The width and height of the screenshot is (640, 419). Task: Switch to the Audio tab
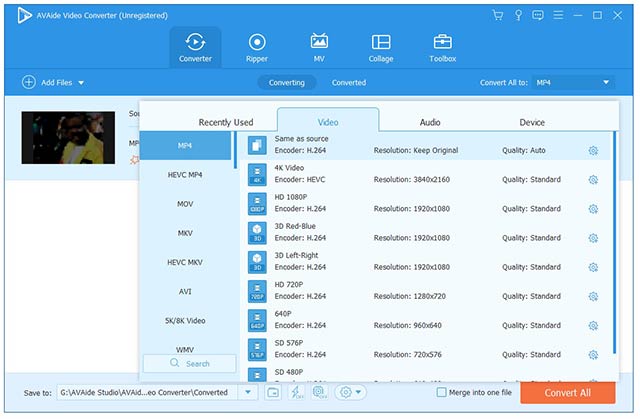tap(430, 122)
